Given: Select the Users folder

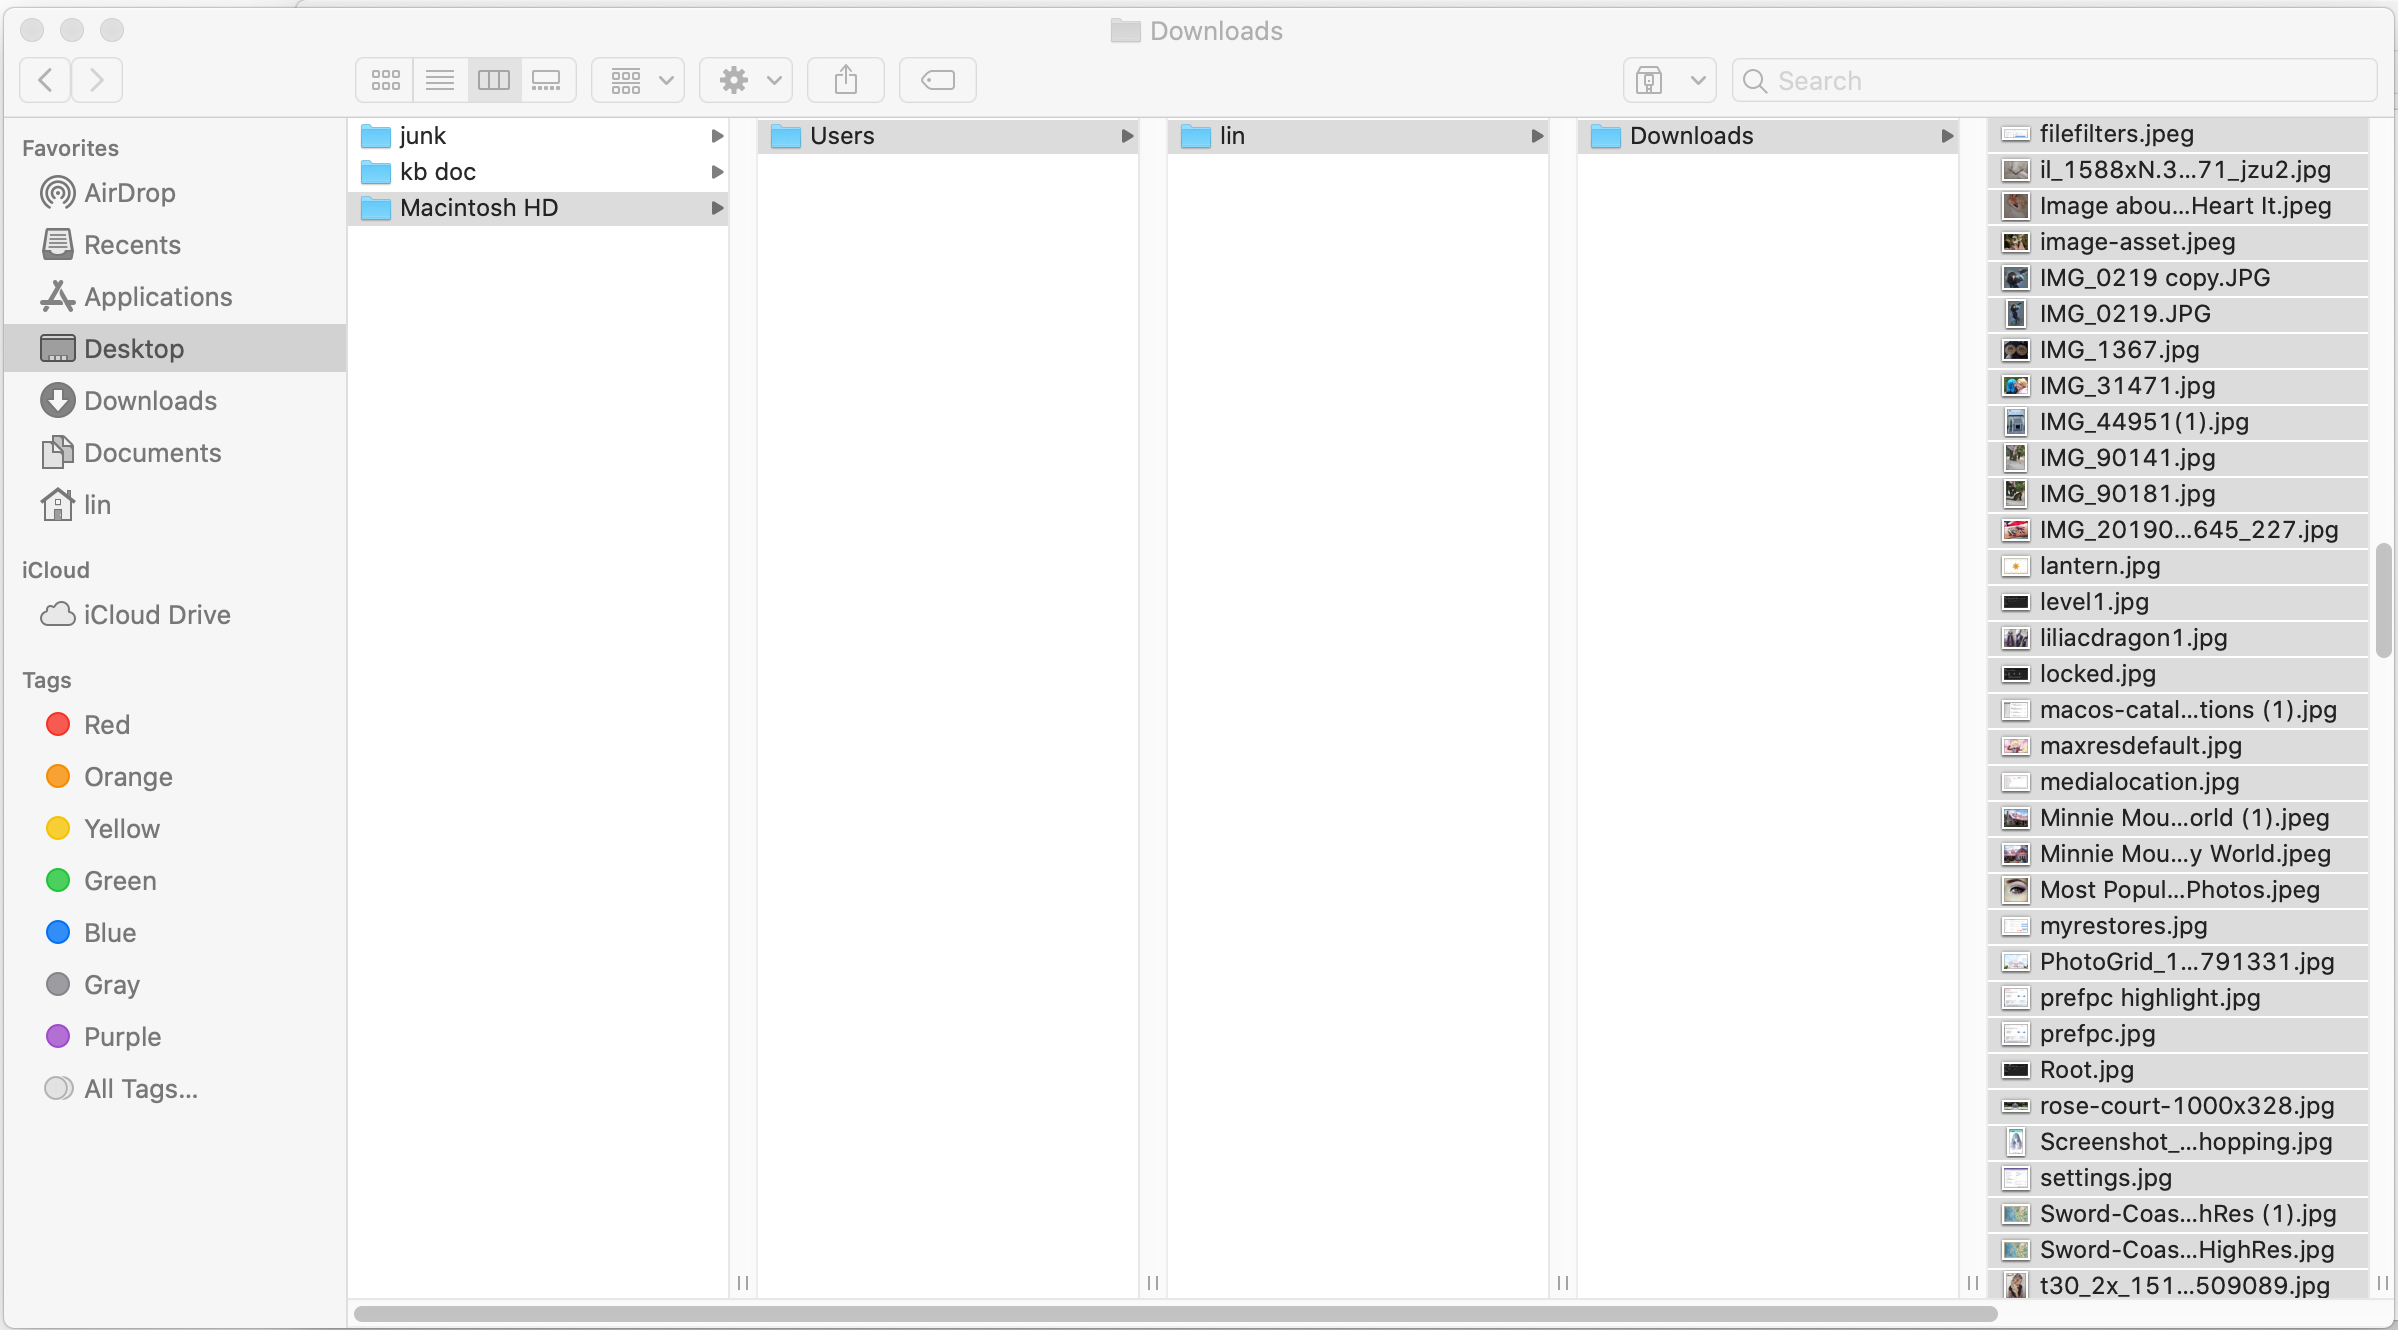Looking at the screenshot, I should pyautogui.click(x=948, y=135).
